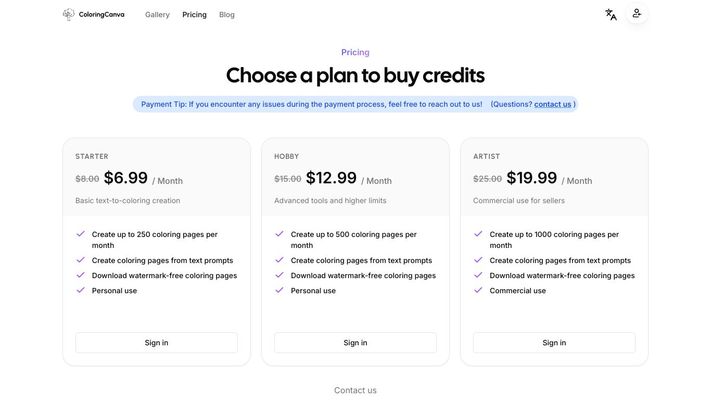The height and width of the screenshot is (400, 711).
Task: Click the user account sign-in icon
Action: pos(637,14)
